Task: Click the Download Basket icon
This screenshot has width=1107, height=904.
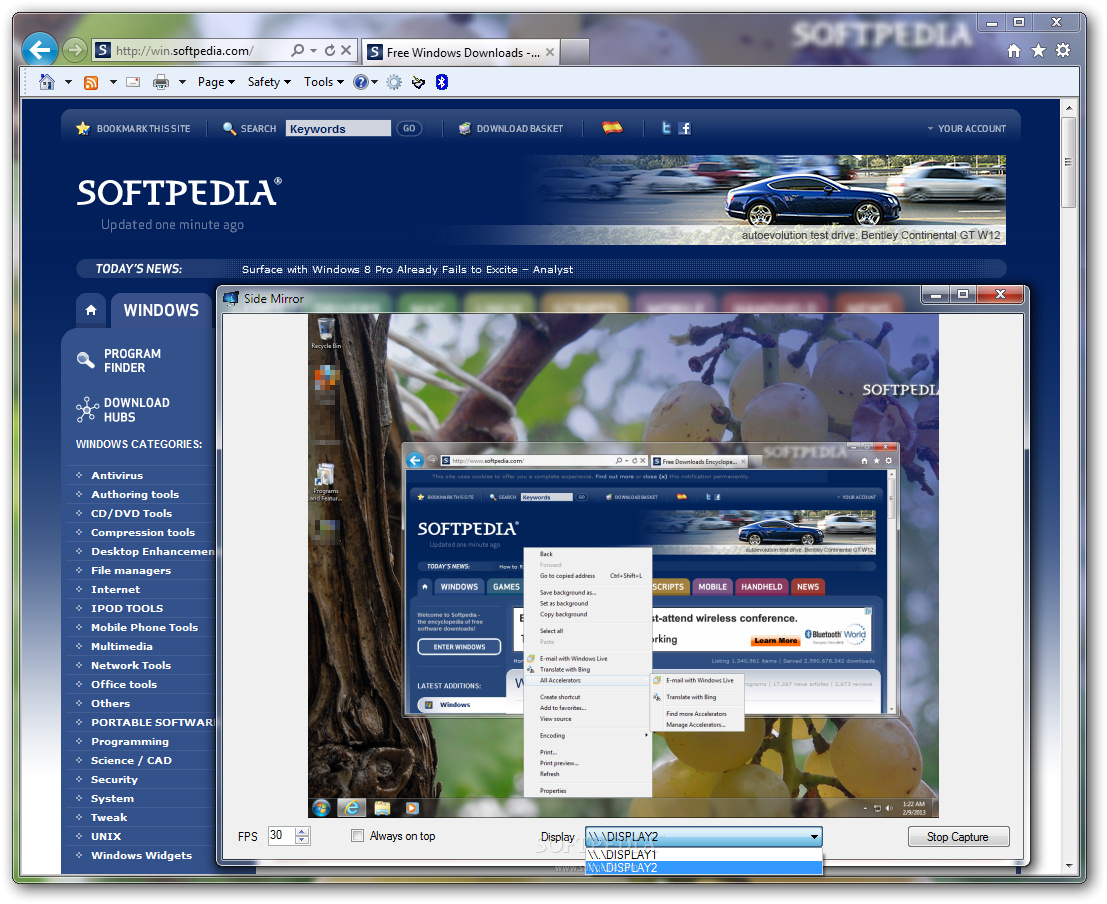Action: click(x=465, y=128)
